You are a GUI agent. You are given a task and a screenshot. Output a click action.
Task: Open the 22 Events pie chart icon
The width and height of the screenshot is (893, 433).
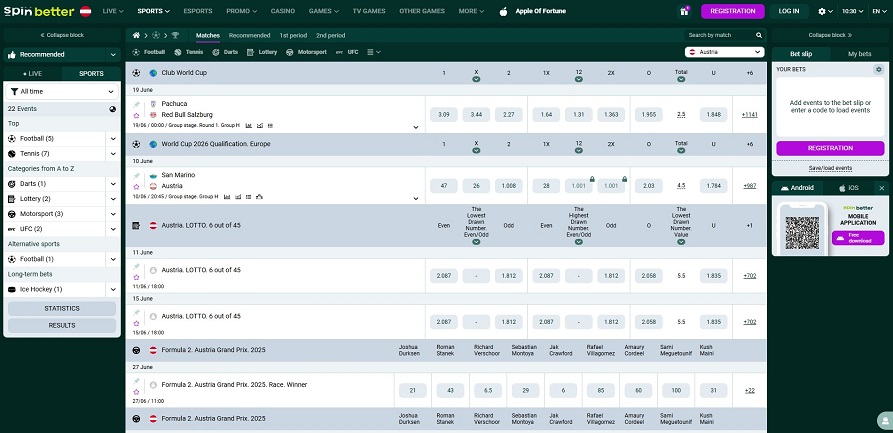[113, 109]
